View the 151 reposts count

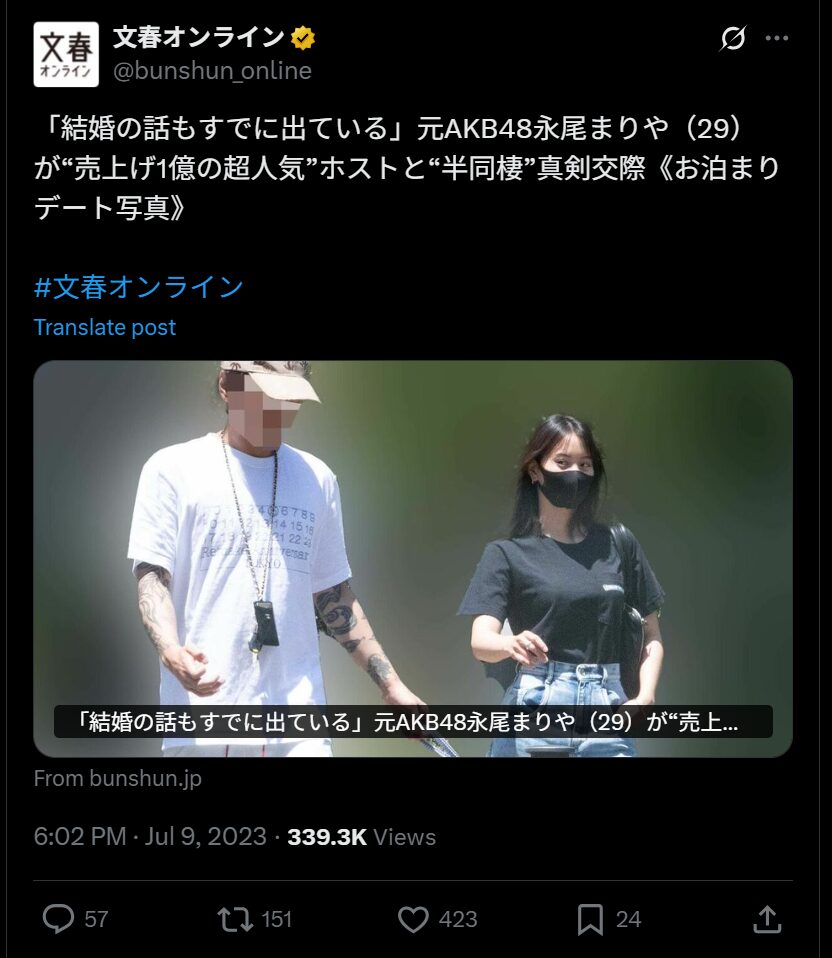point(277,919)
